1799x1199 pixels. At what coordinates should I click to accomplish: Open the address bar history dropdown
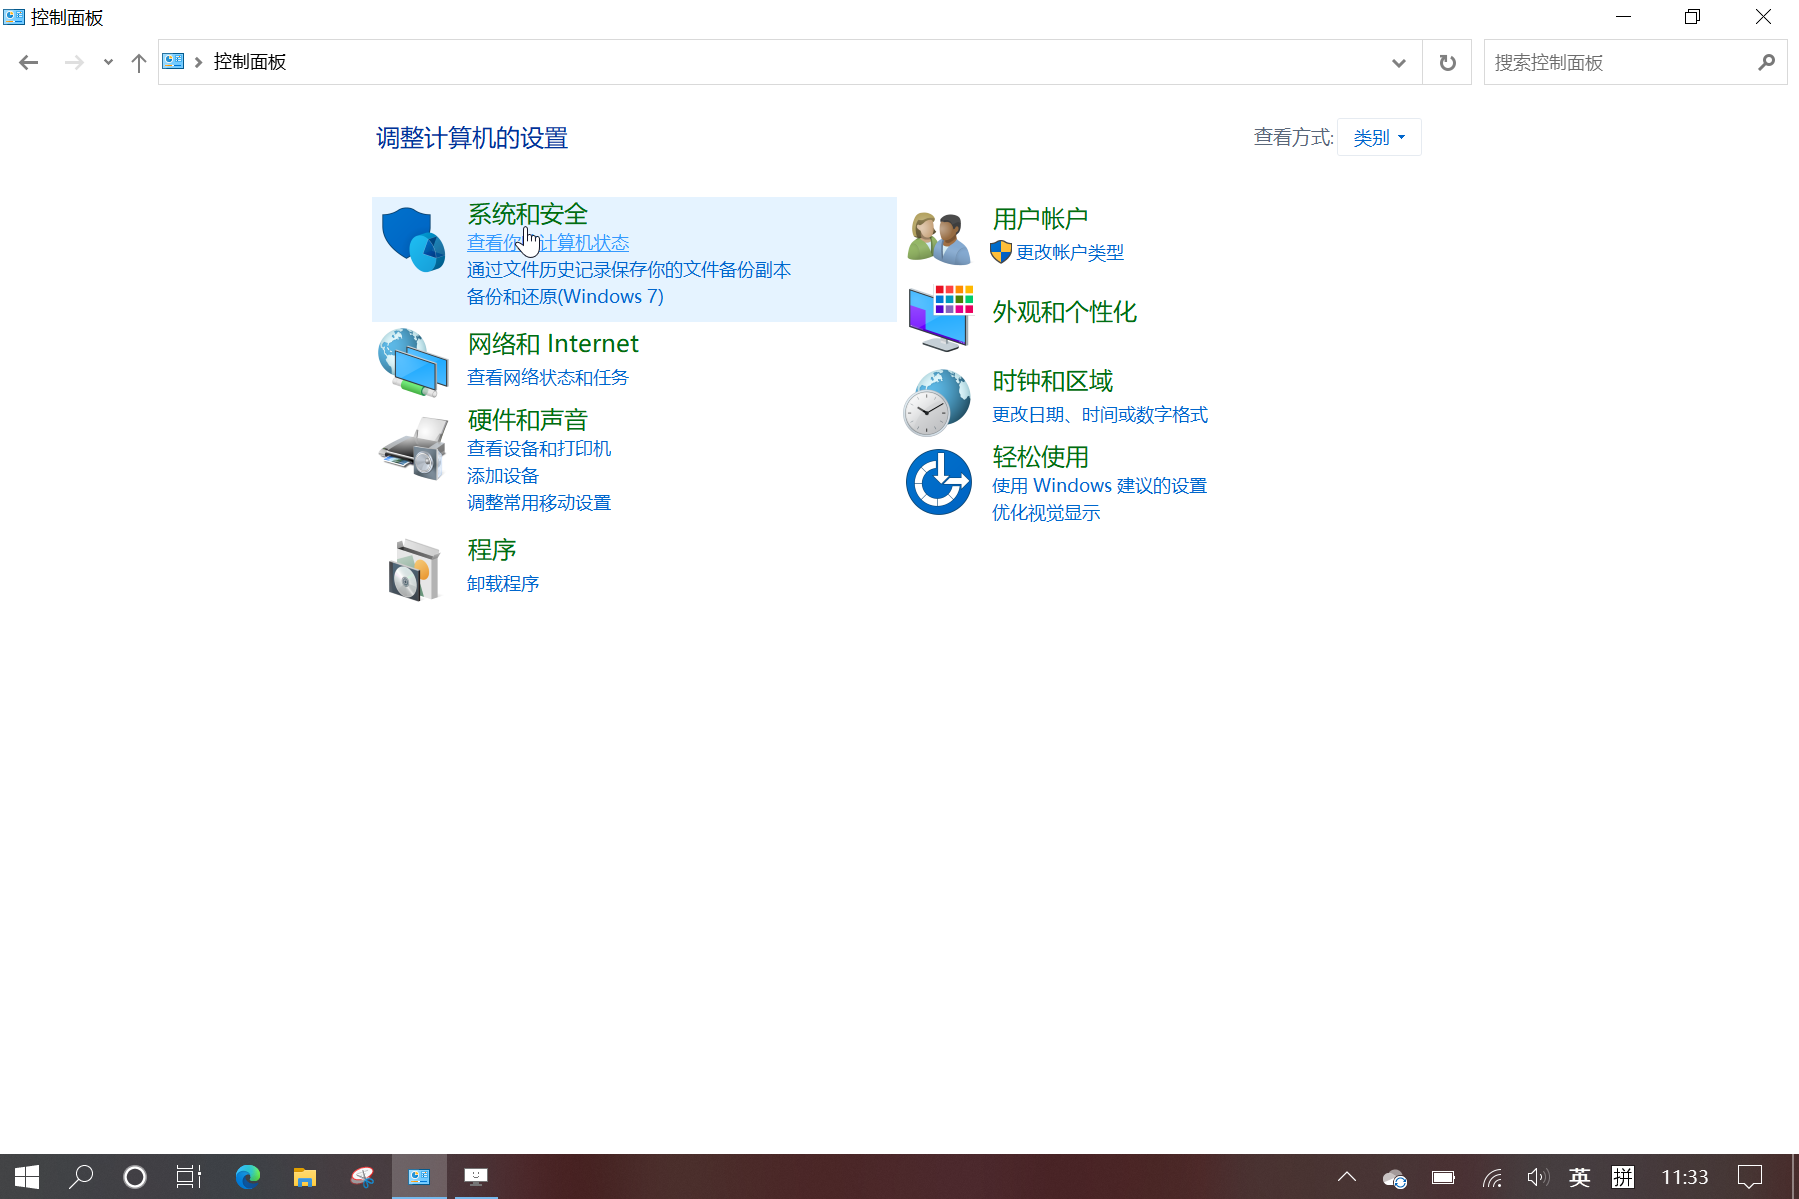coord(1398,63)
